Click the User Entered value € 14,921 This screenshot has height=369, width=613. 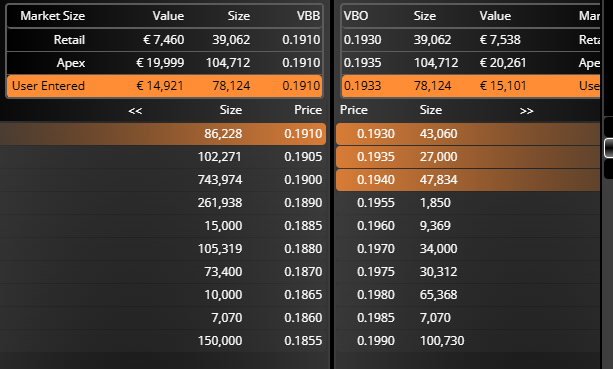(160, 86)
